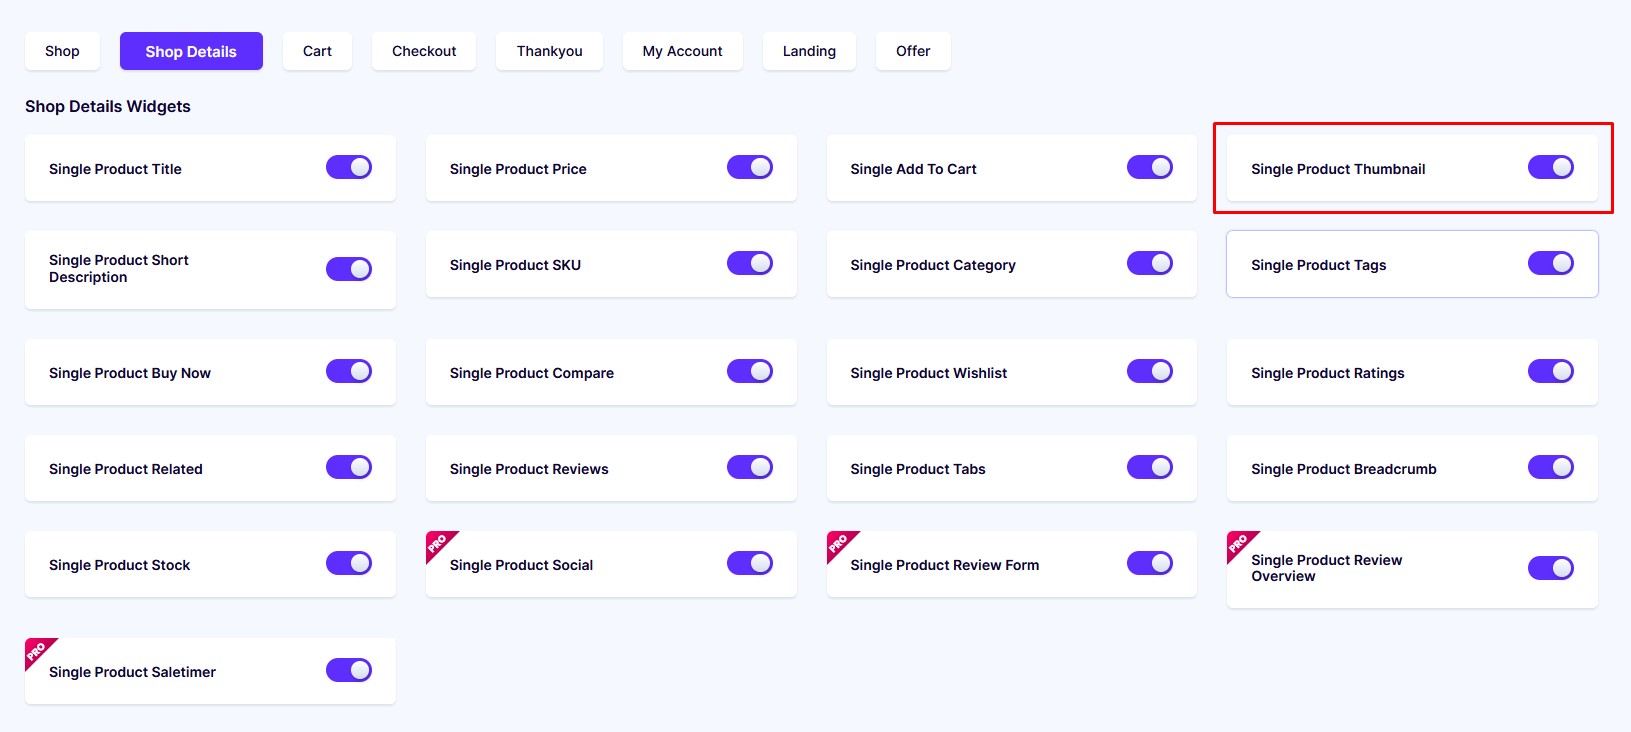Open the Shop tab
The width and height of the screenshot is (1631, 732).
point(62,51)
